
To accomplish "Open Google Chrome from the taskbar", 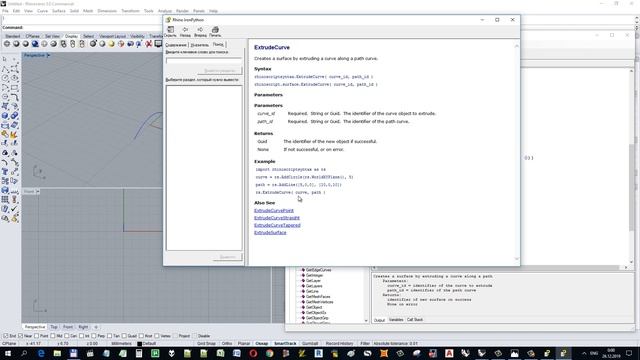I will [269, 353].
